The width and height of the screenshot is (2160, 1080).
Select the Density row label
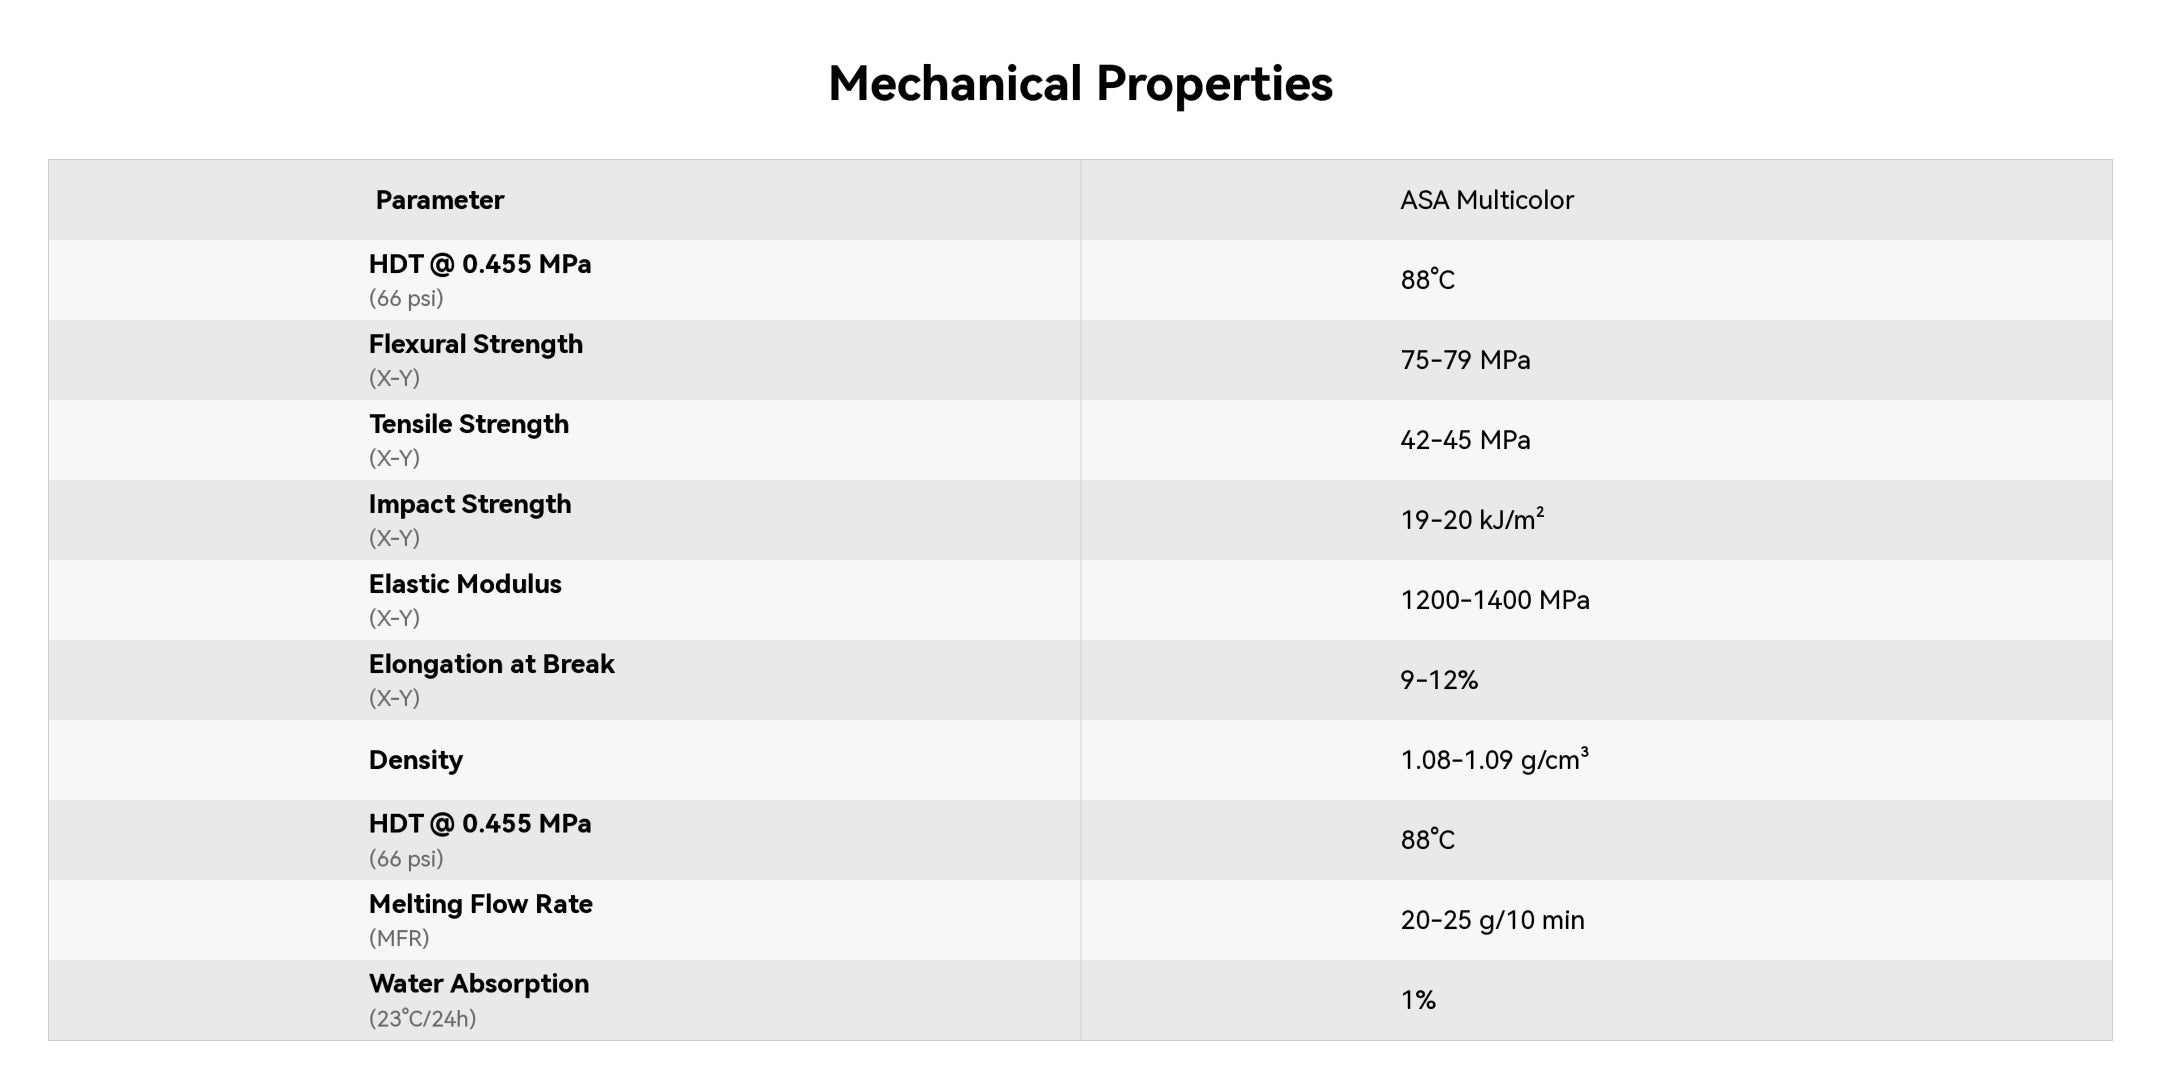[415, 760]
